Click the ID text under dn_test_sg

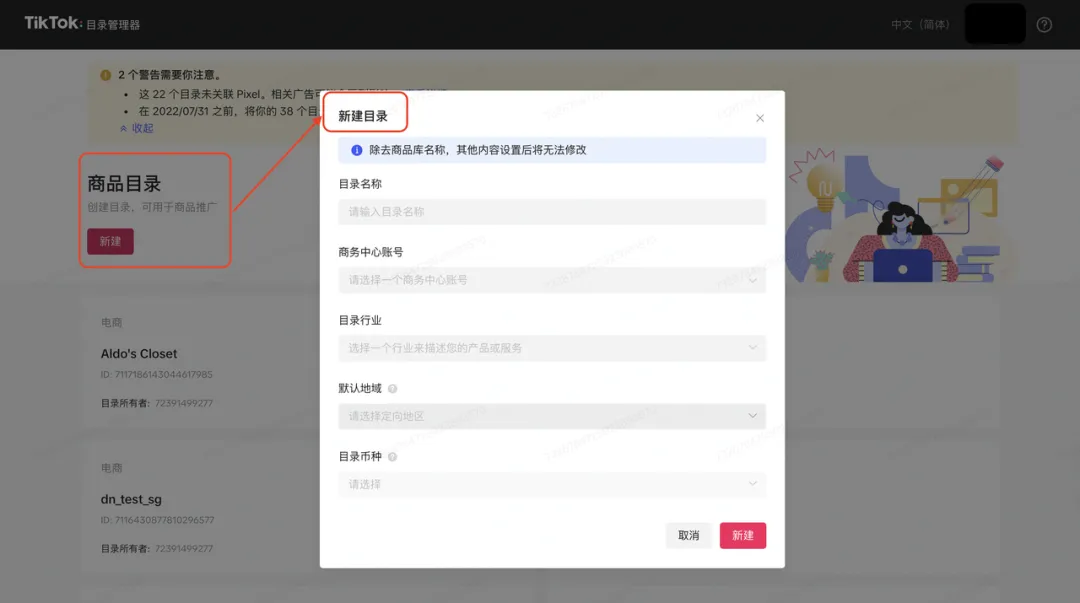(x=157, y=520)
